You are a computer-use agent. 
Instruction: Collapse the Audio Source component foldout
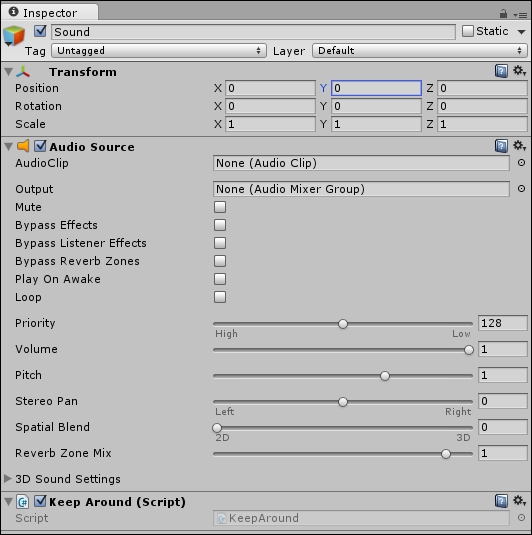pos(8,147)
